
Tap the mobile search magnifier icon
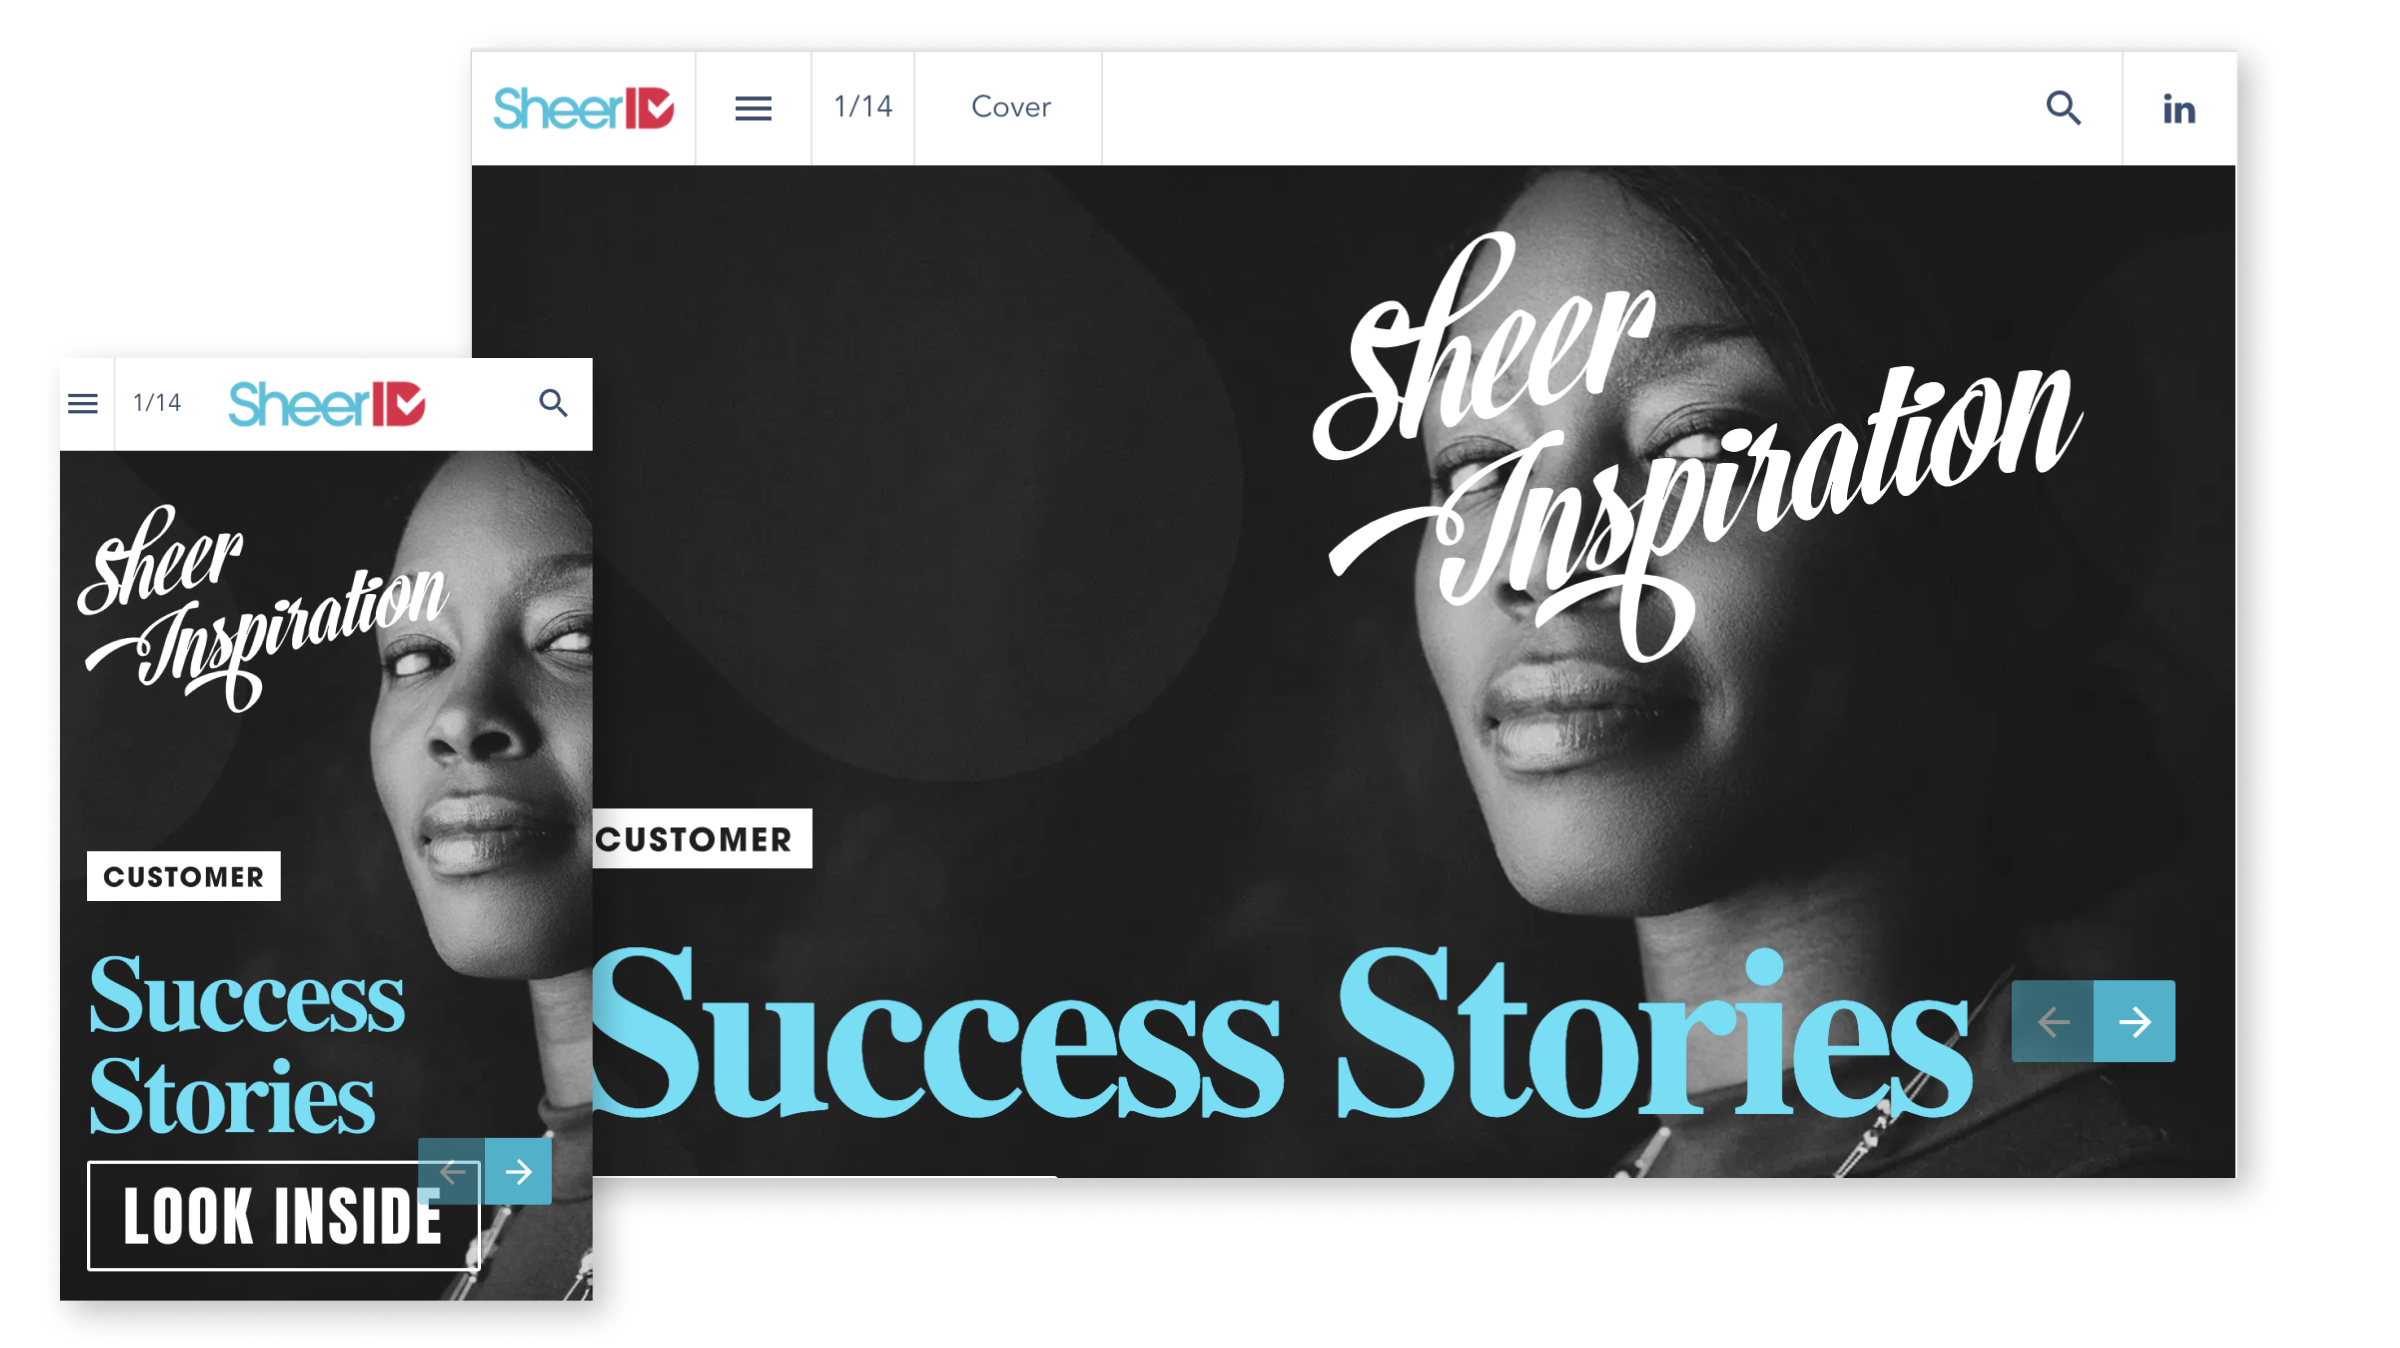coord(553,403)
